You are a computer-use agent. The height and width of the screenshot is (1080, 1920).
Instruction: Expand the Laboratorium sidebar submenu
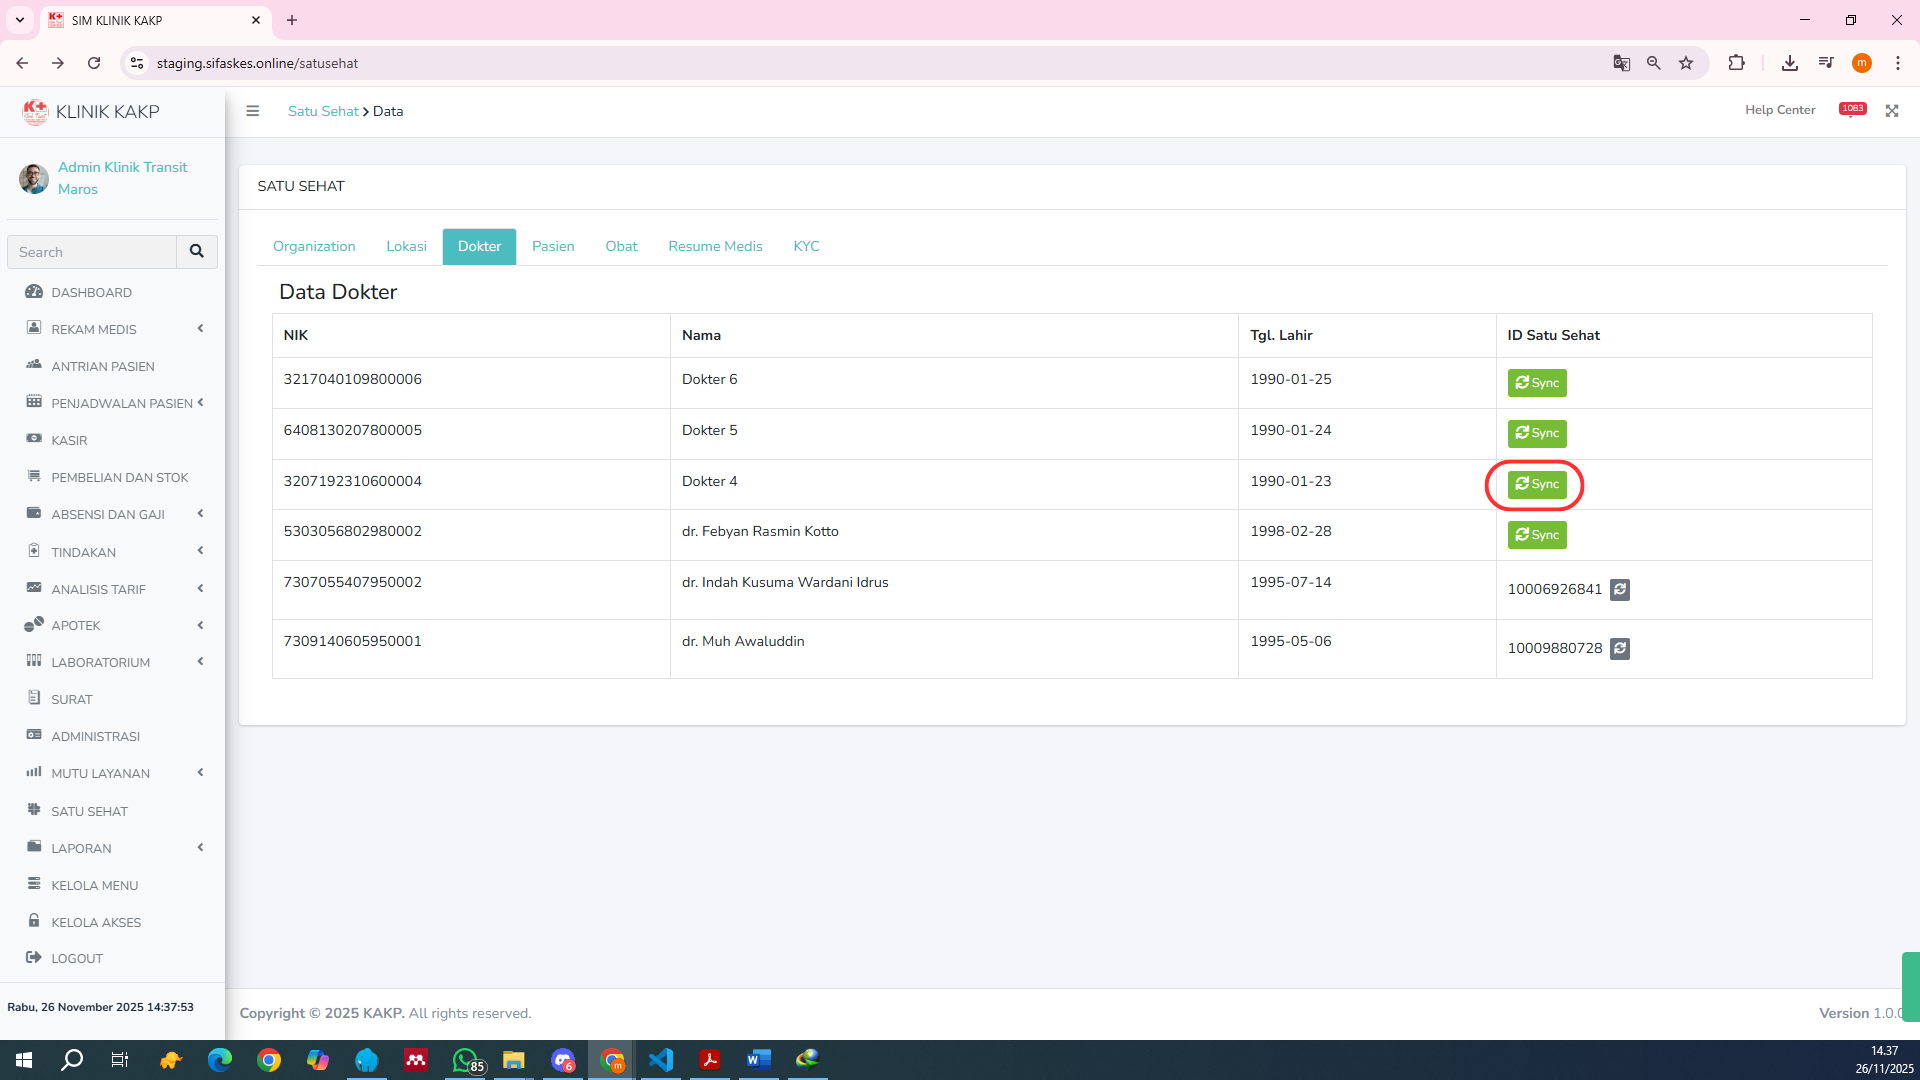click(x=100, y=662)
